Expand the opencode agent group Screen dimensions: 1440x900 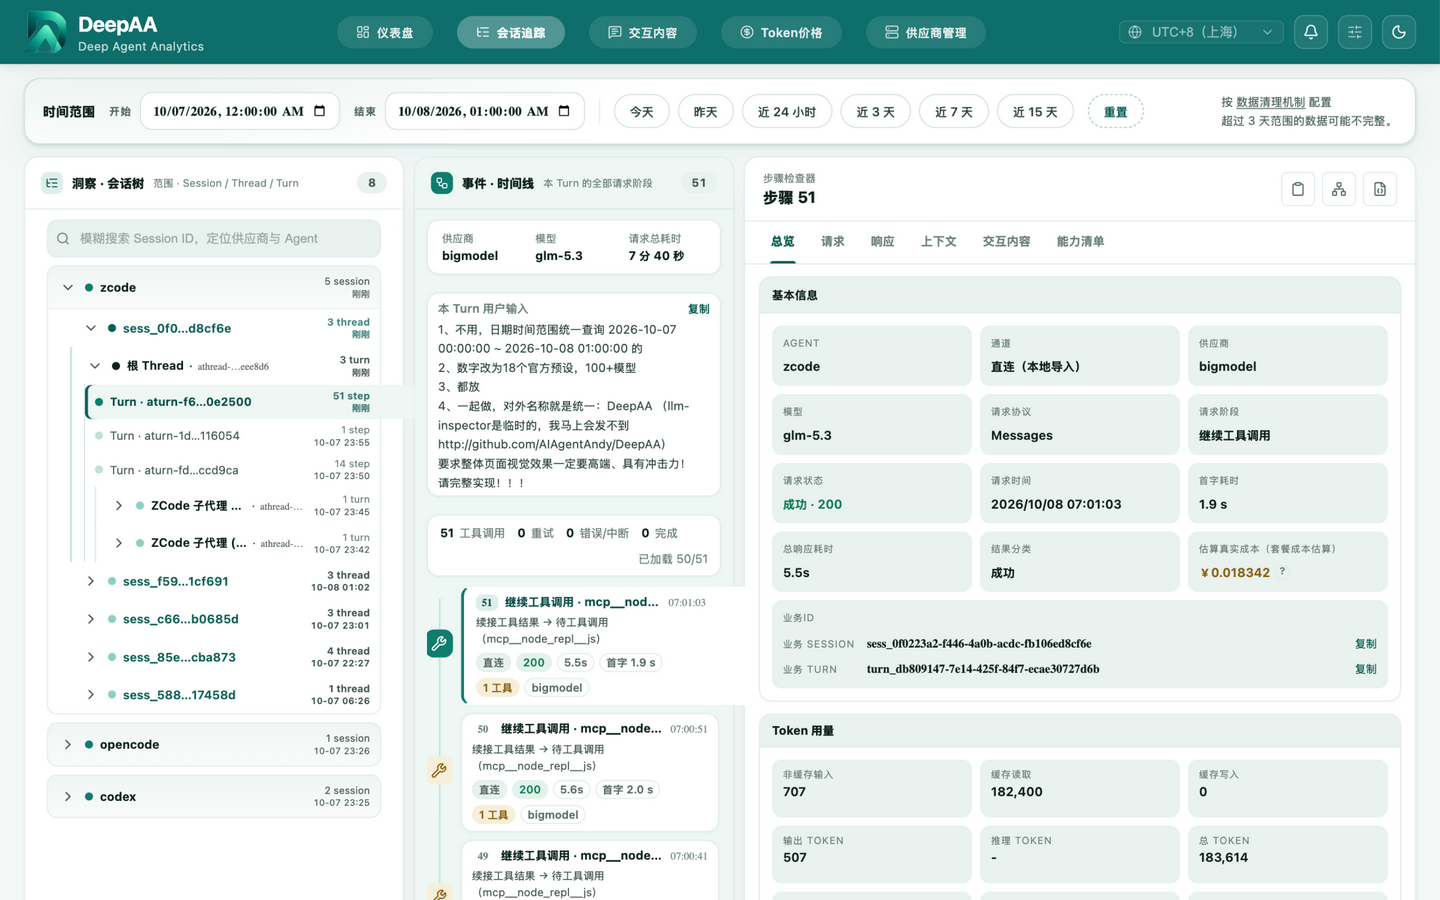(x=68, y=745)
